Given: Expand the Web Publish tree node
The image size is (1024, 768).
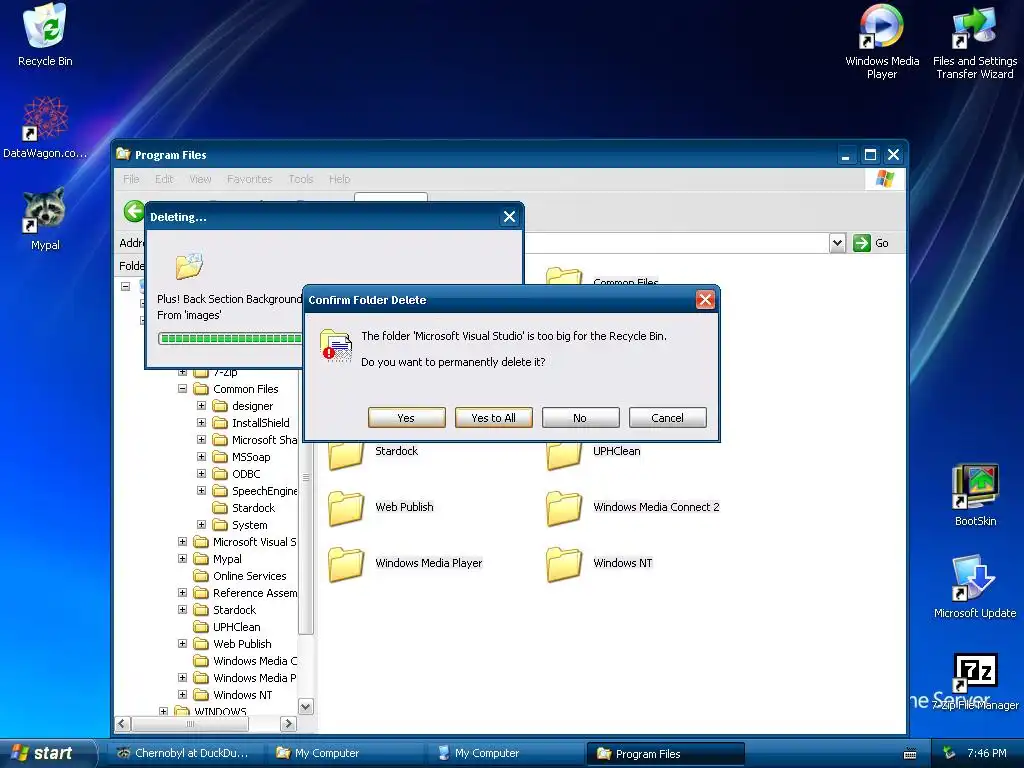Looking at the screenshot, I should pyautogui.click(x=182, y=643).
